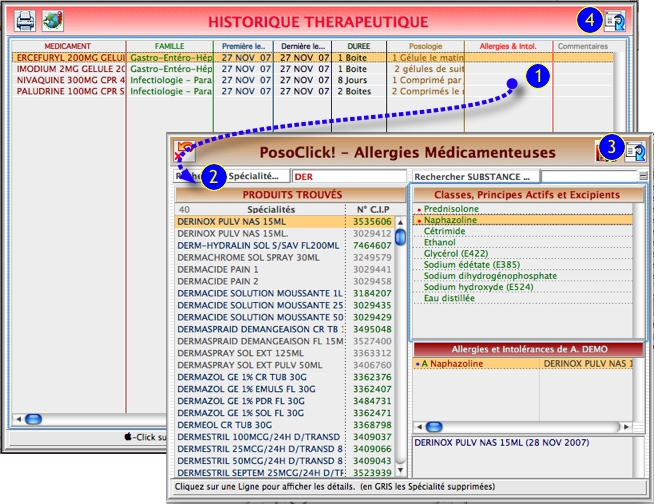Select DERMESTRIL 100MCG/24H D/TRANSD

285,437
